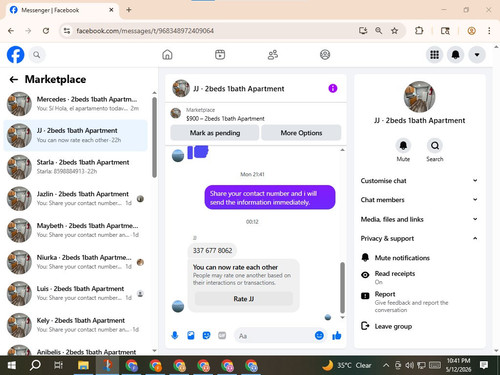
Task: Expand Customise chat section
Action: (x=419, y=181)
